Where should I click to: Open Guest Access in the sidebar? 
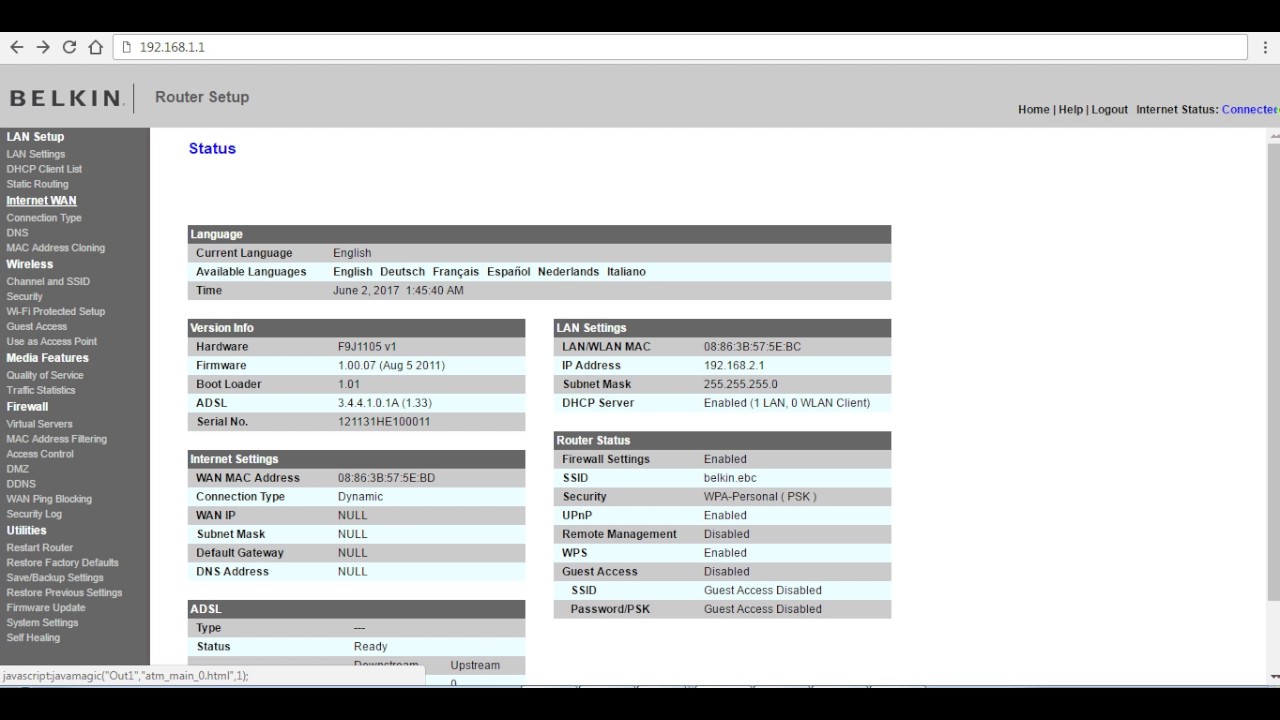36,327
